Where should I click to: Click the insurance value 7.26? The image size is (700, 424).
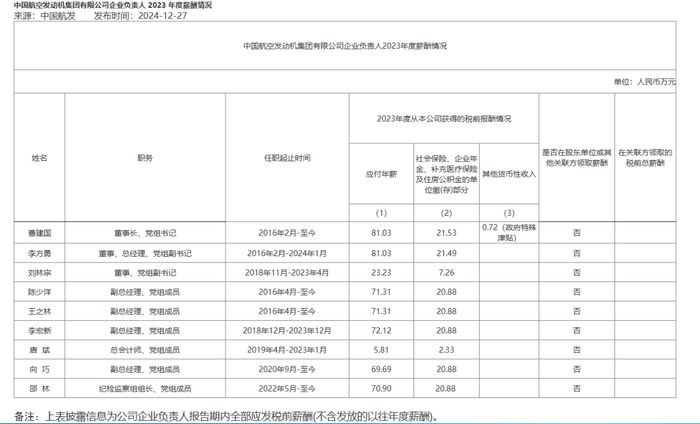point(446,273)
